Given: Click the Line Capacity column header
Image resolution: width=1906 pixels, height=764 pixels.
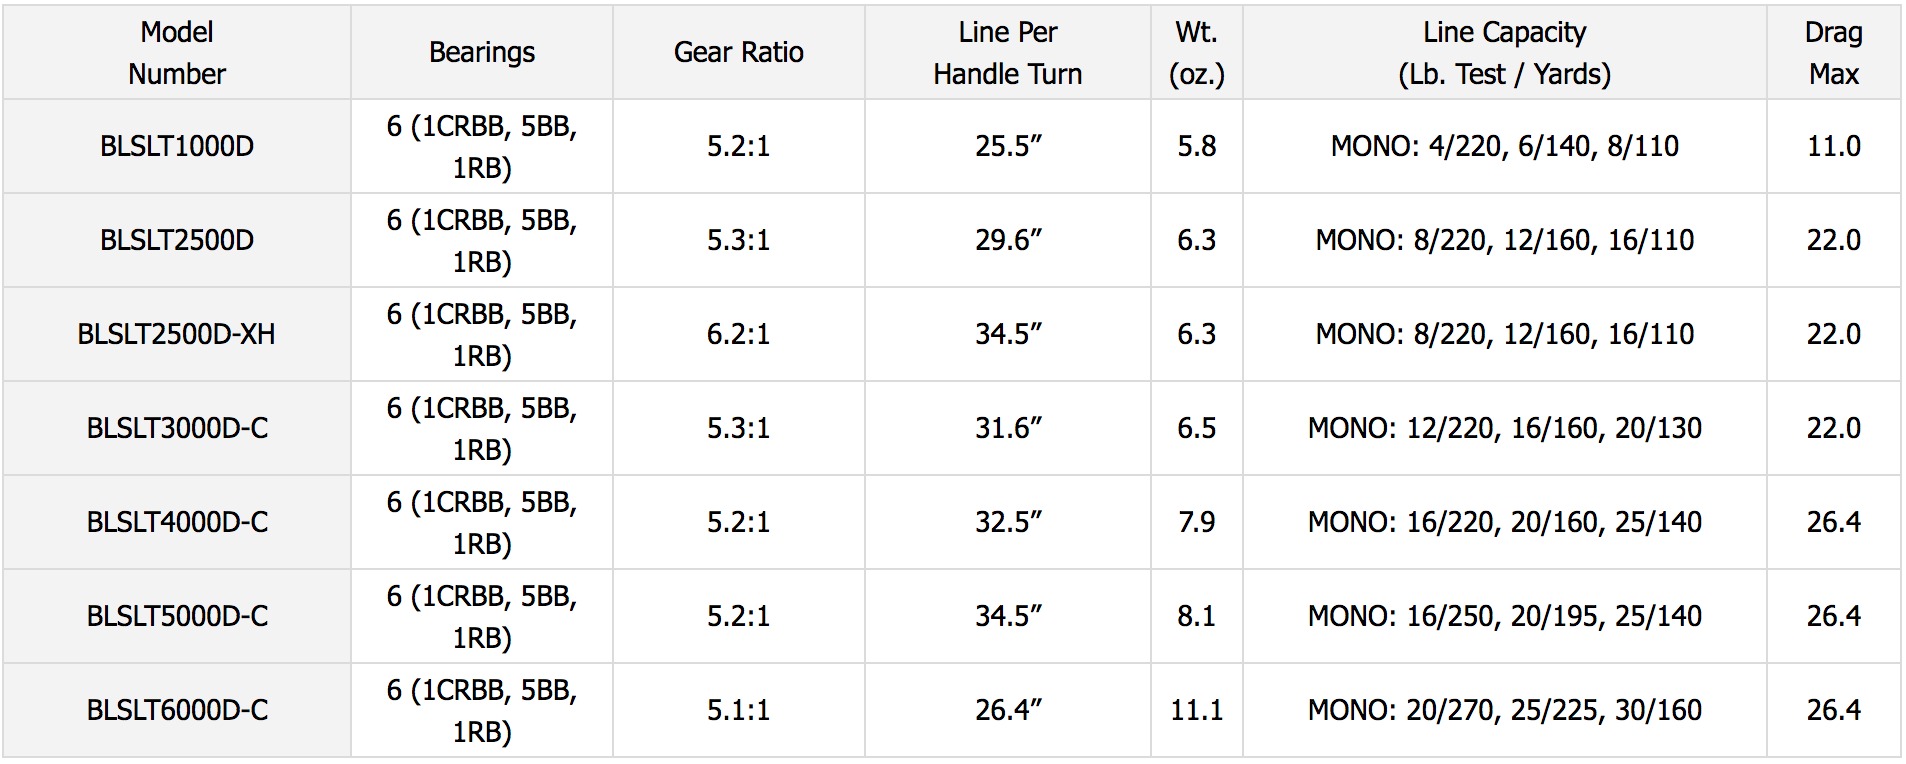Looking at the screenshot, I should tap(1504, 53).
